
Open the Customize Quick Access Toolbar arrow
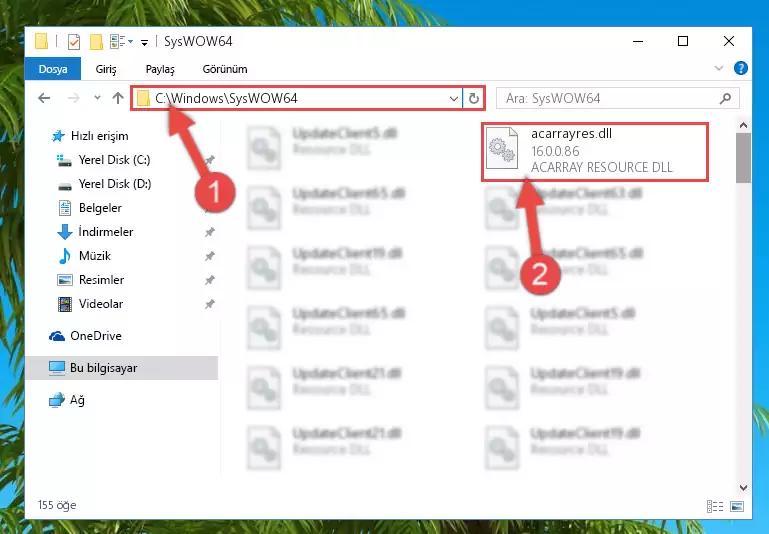coord(144,43)
